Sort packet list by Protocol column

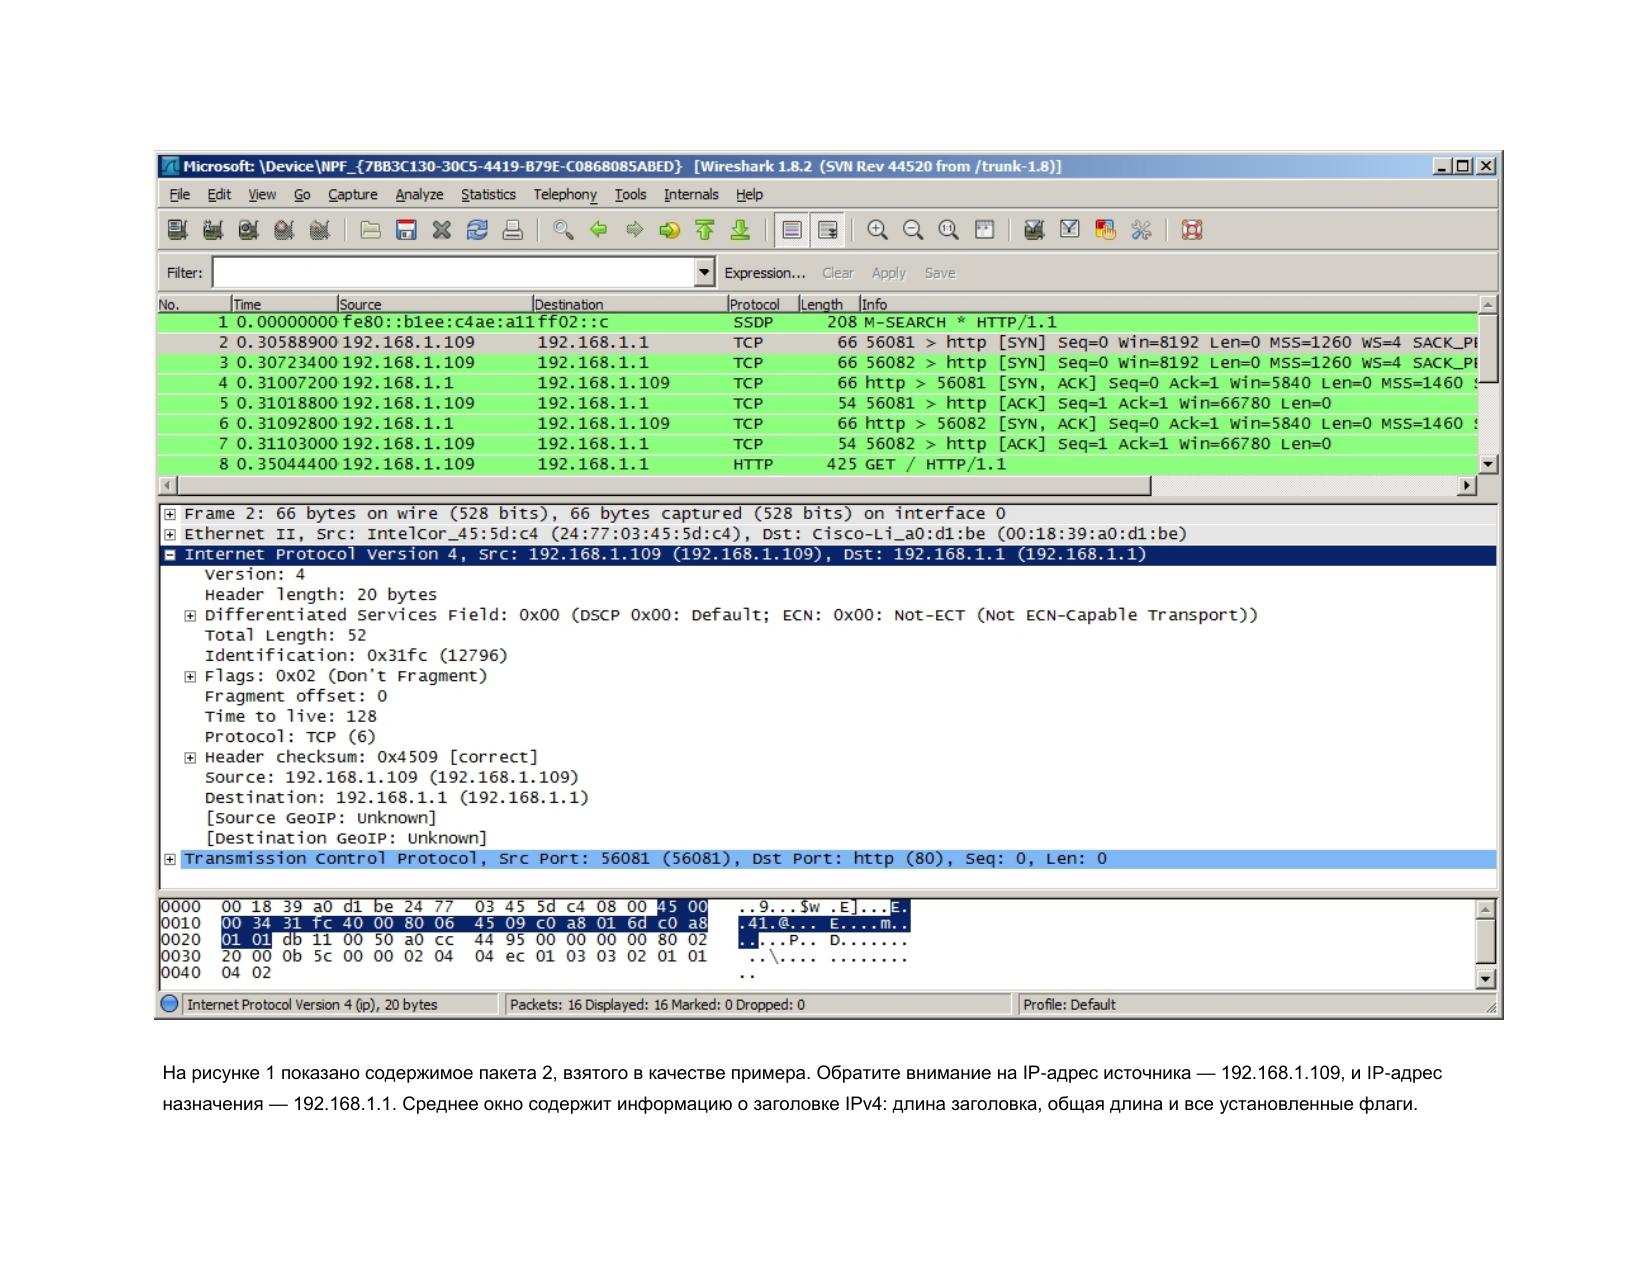pyautogui.click(x=762, y=304)
